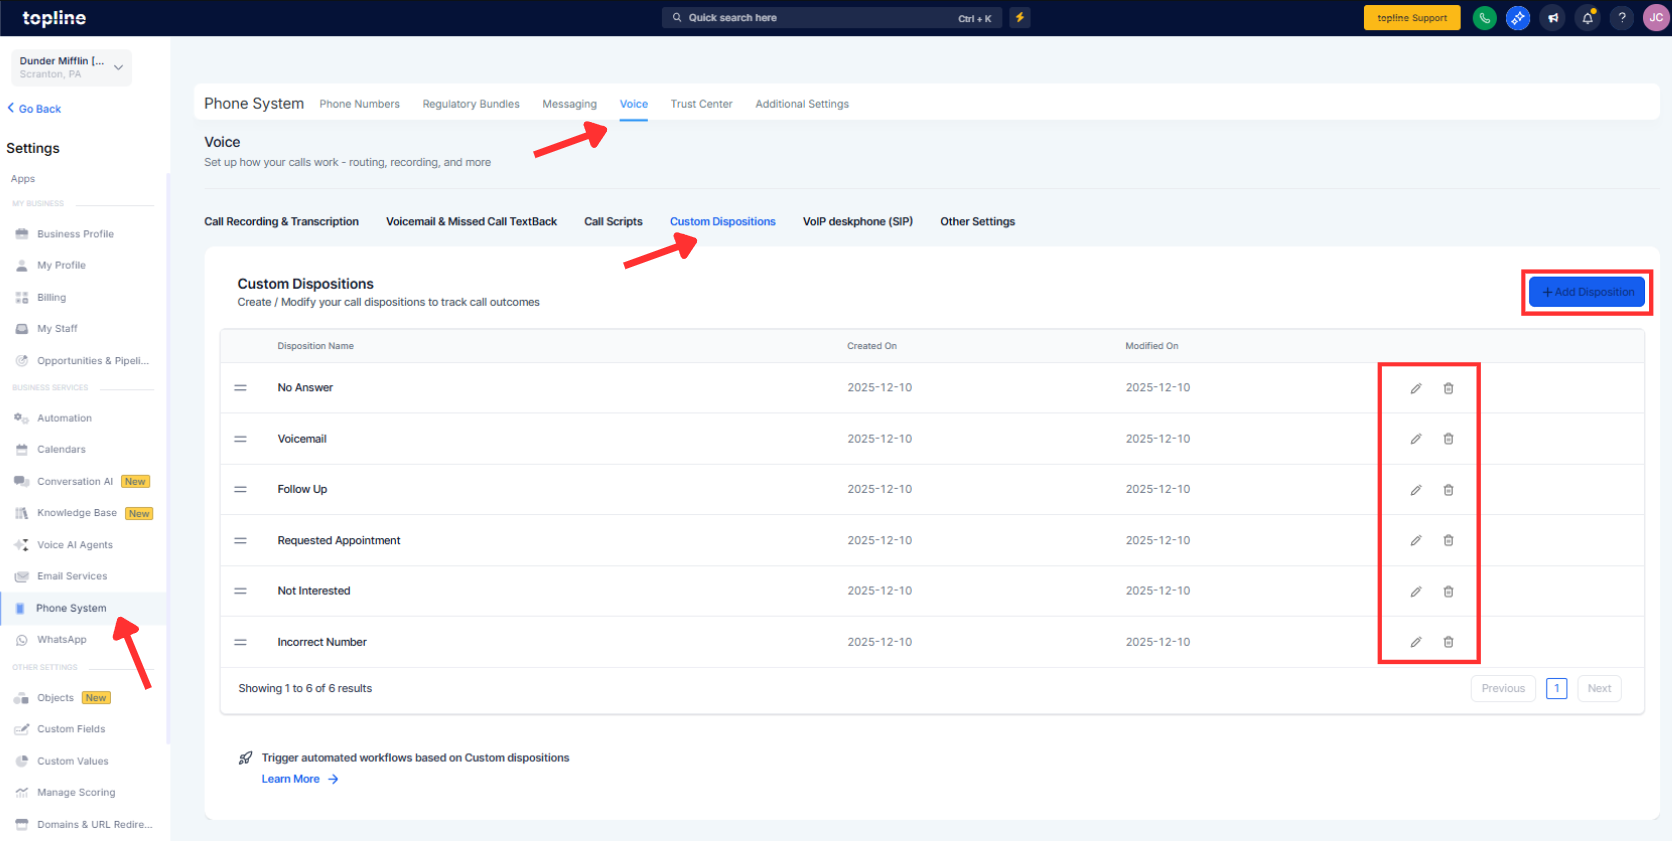Delete the Voicemail disposition via trash icon

(x=1448, y=439)
